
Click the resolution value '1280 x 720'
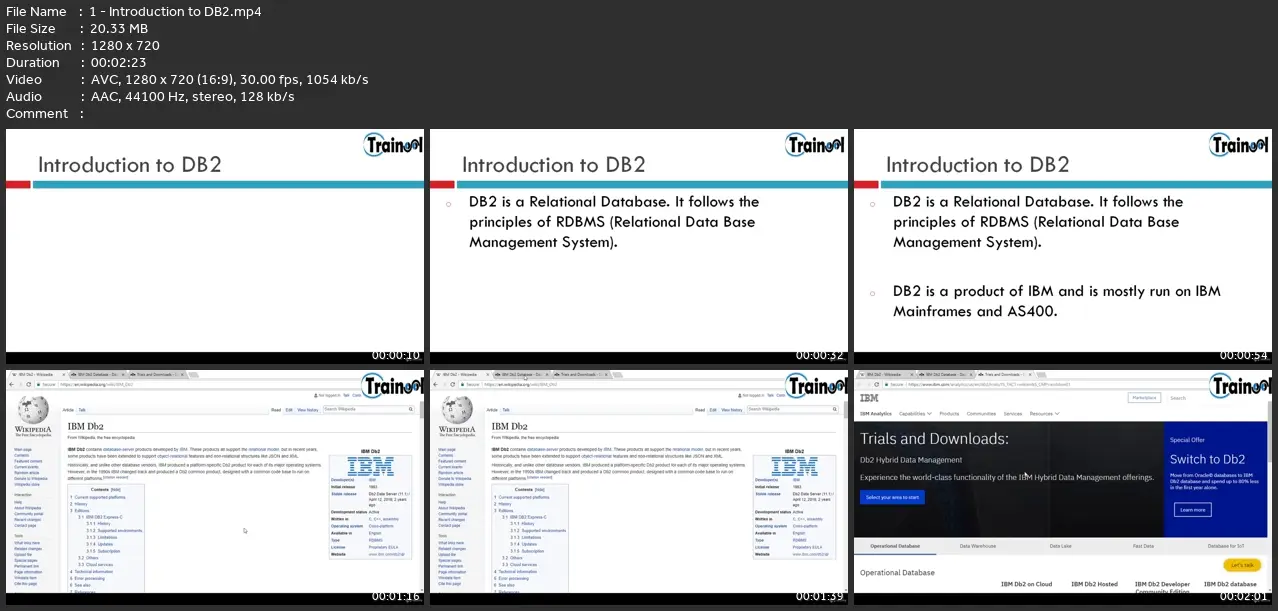pyautogui.click(x=127, y=46)
